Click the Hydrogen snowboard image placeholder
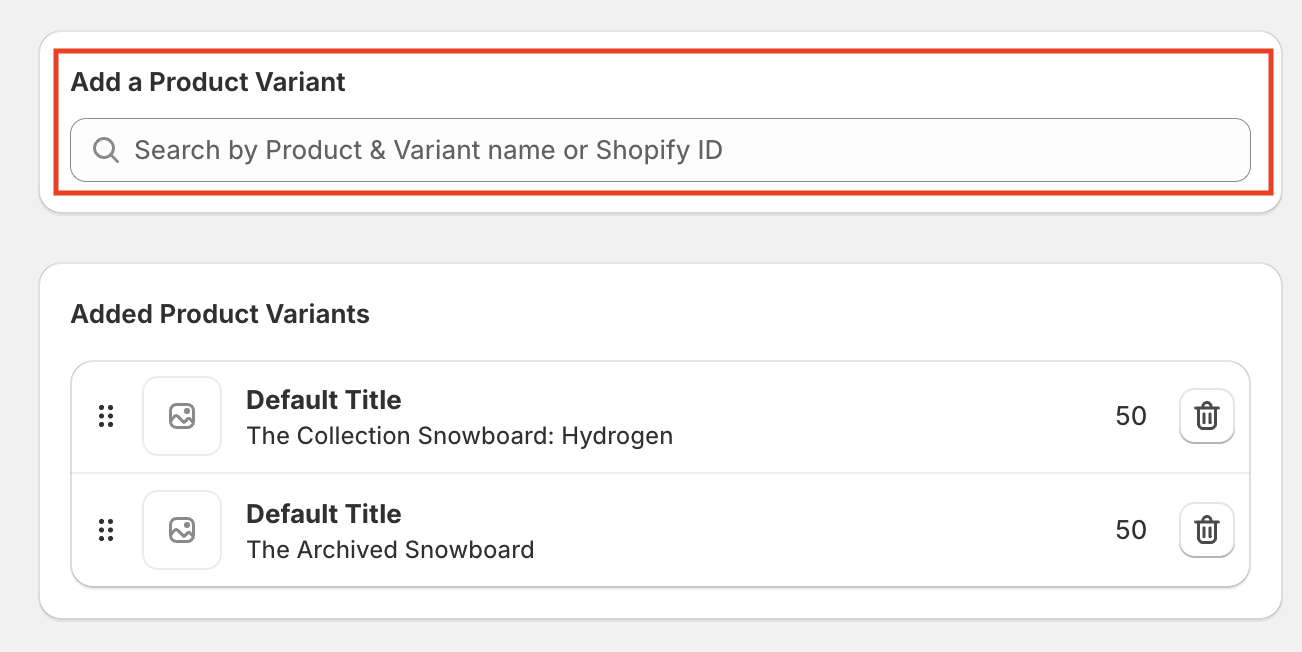 pos(182,416)
